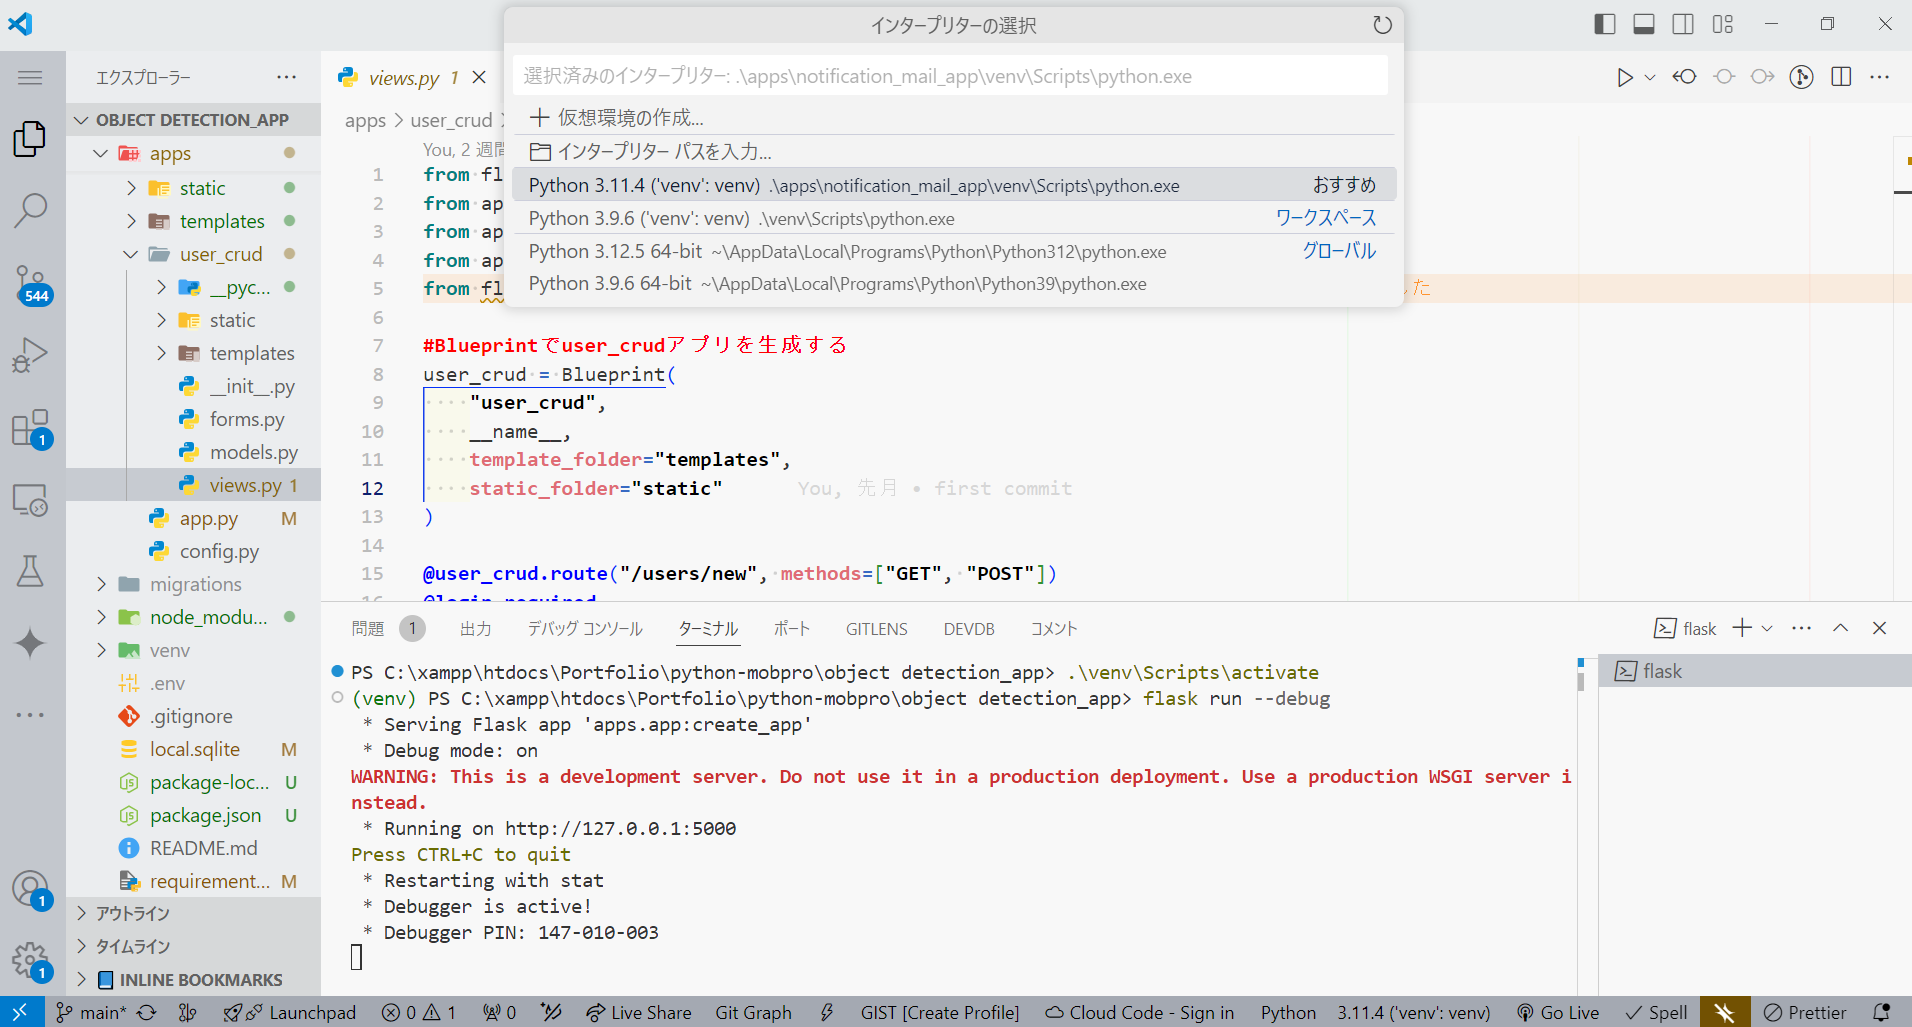This screenshot has height=1027, width=1912.
Task: Toggle the bottom panel visibility
Action: click(x=1643, y=23)
